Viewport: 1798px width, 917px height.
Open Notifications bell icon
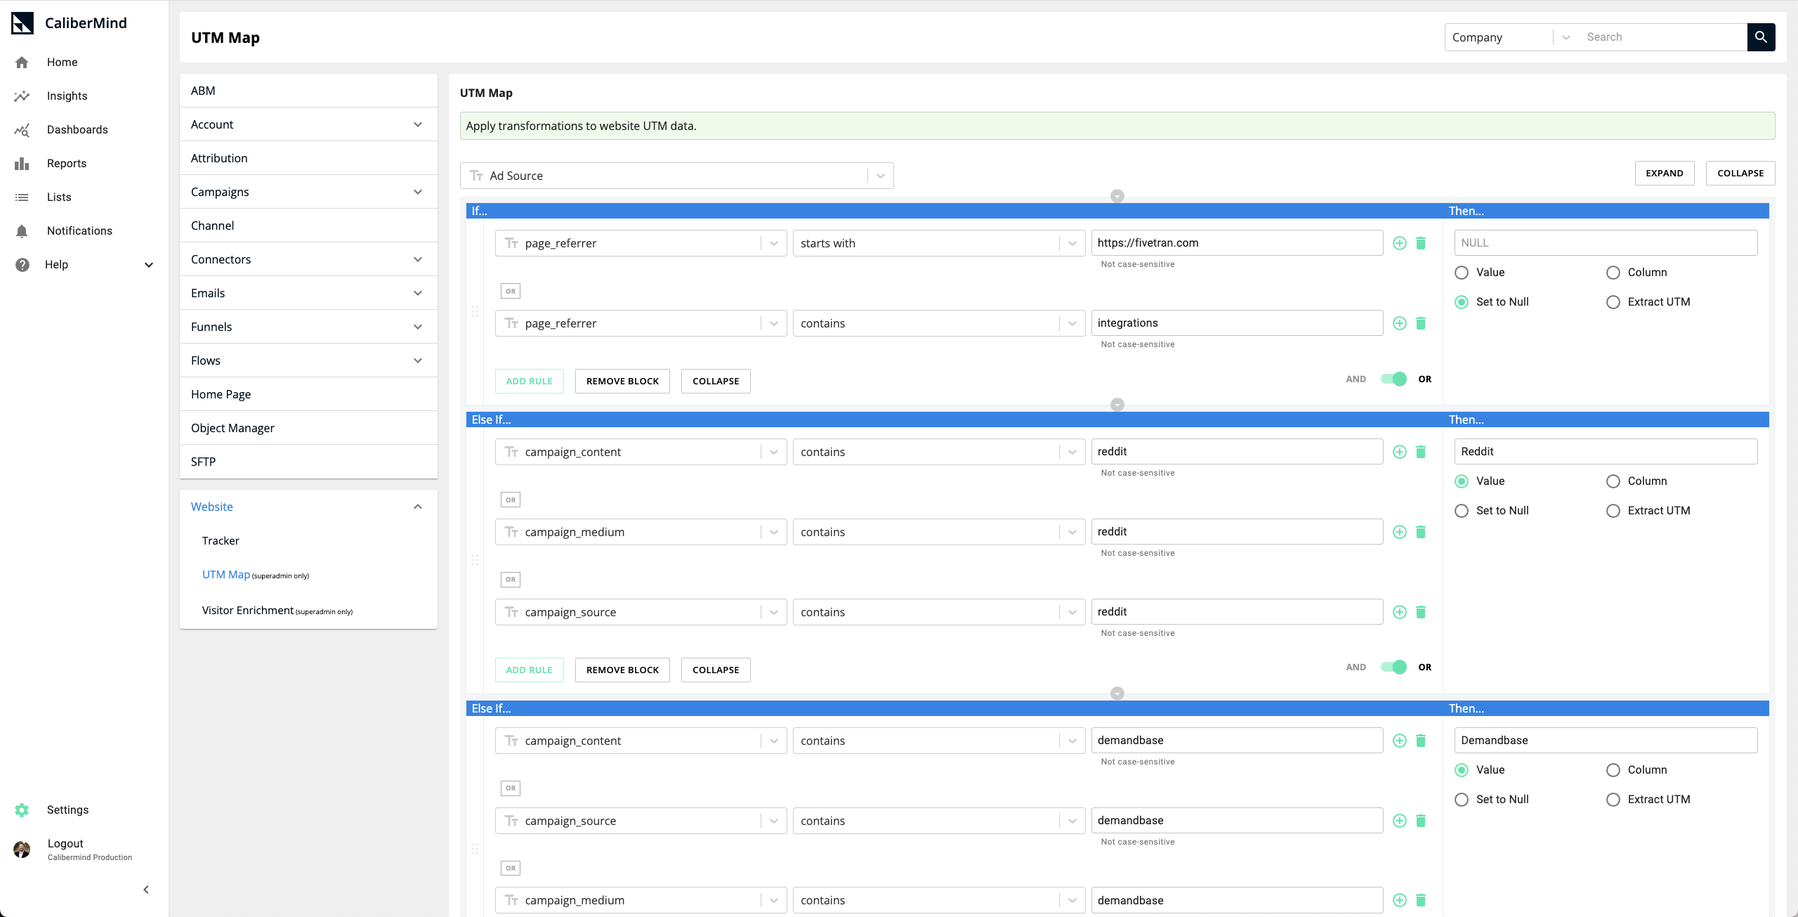(22, 231)
